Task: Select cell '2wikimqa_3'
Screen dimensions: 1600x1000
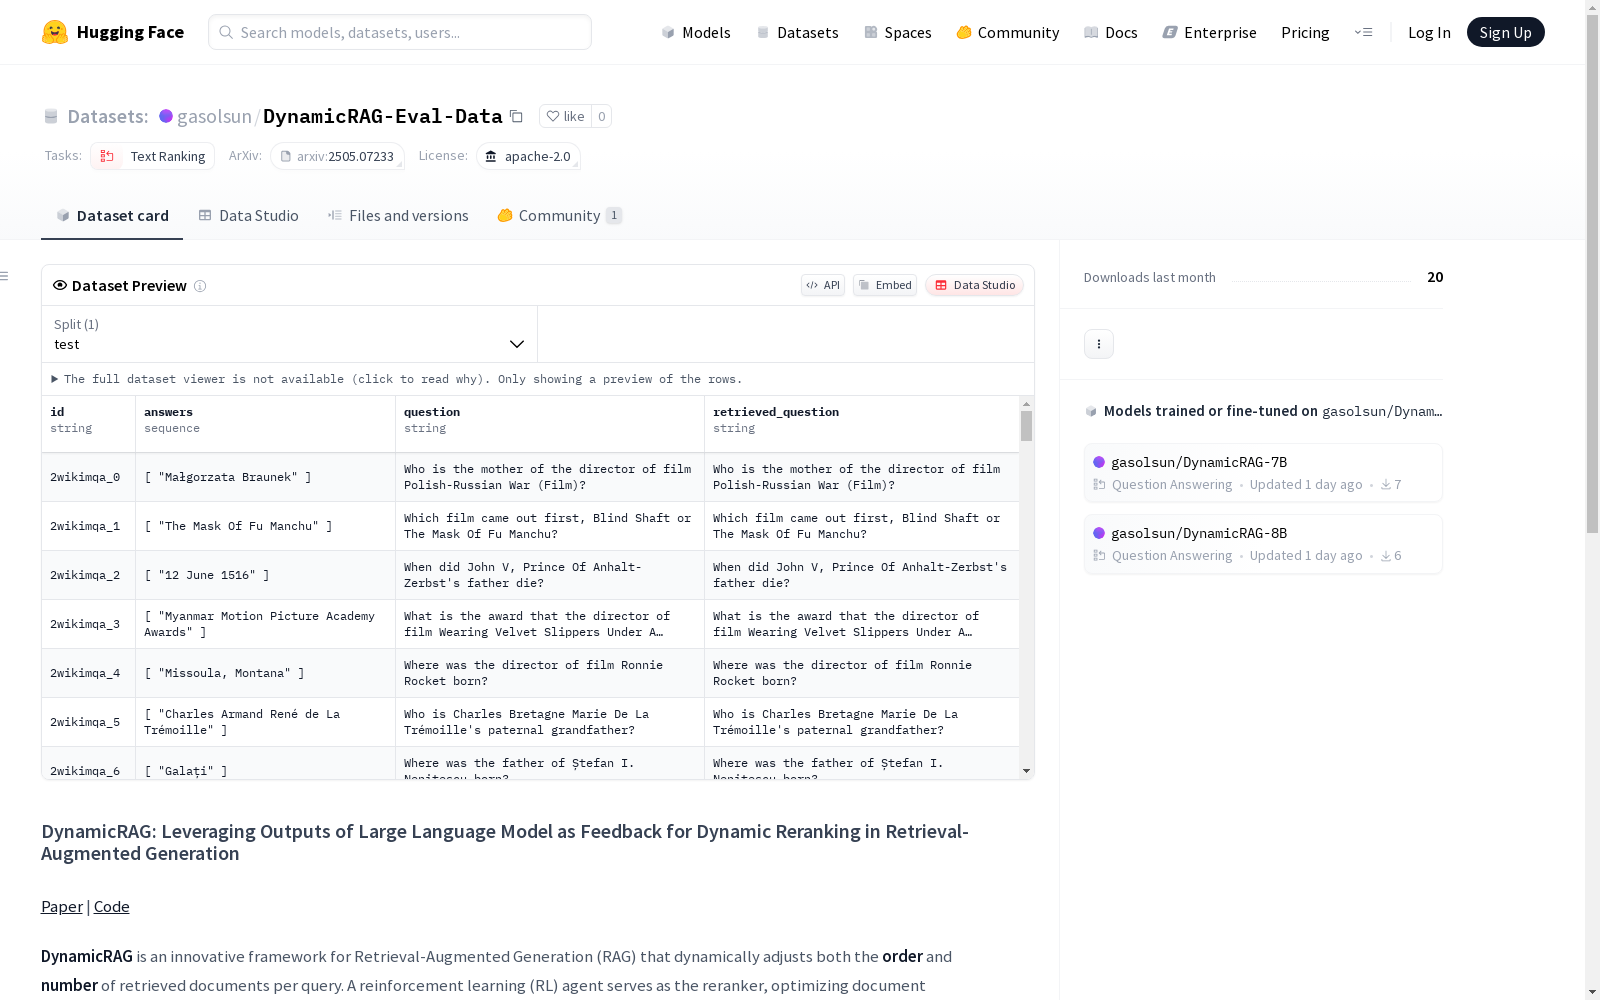Action: point(89,624)
